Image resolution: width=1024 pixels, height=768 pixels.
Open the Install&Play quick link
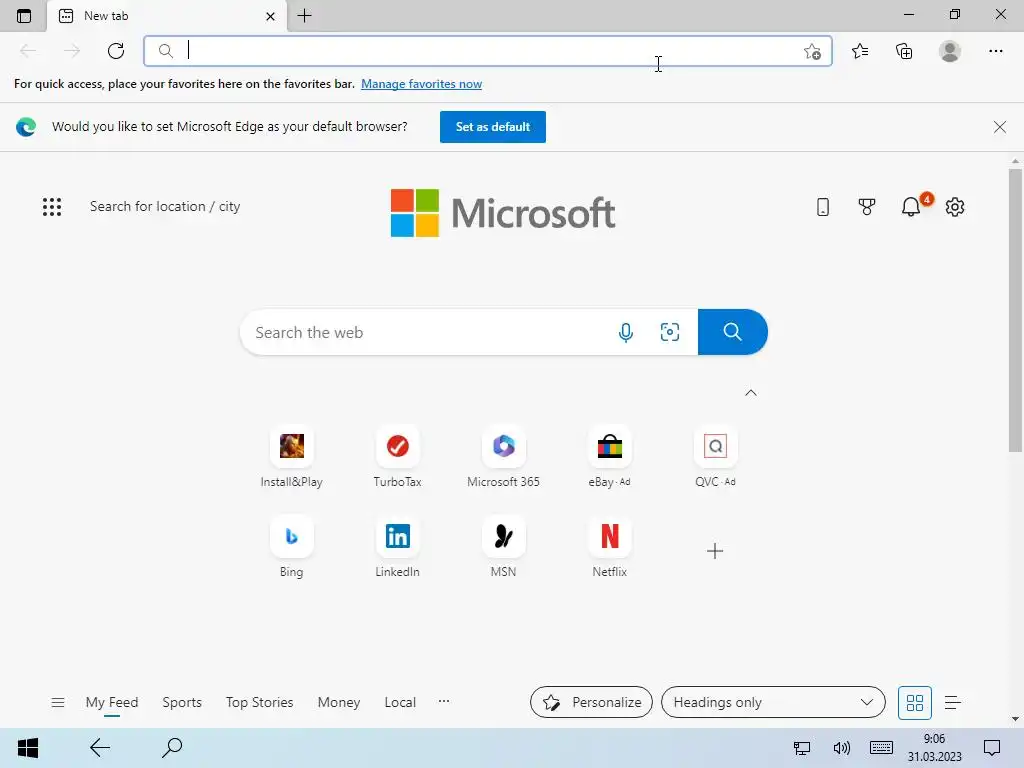pos(291,457)
